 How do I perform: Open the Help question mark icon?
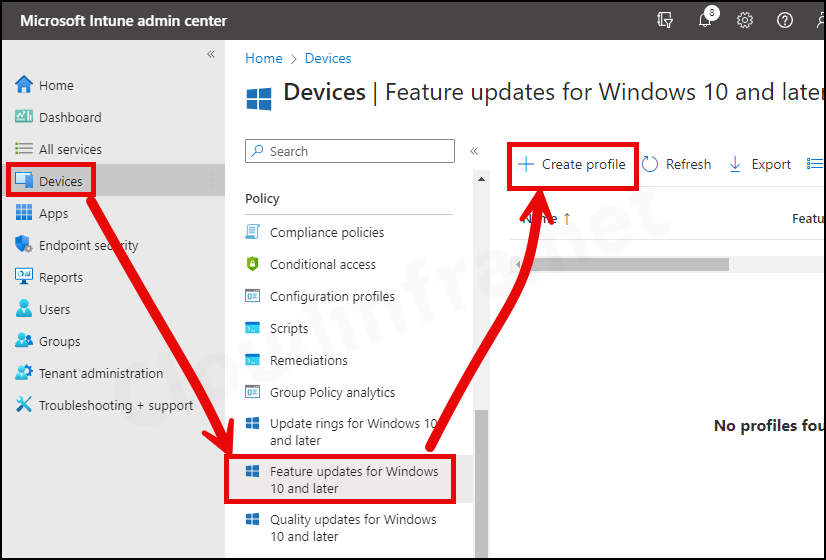(x=784, y=20)
